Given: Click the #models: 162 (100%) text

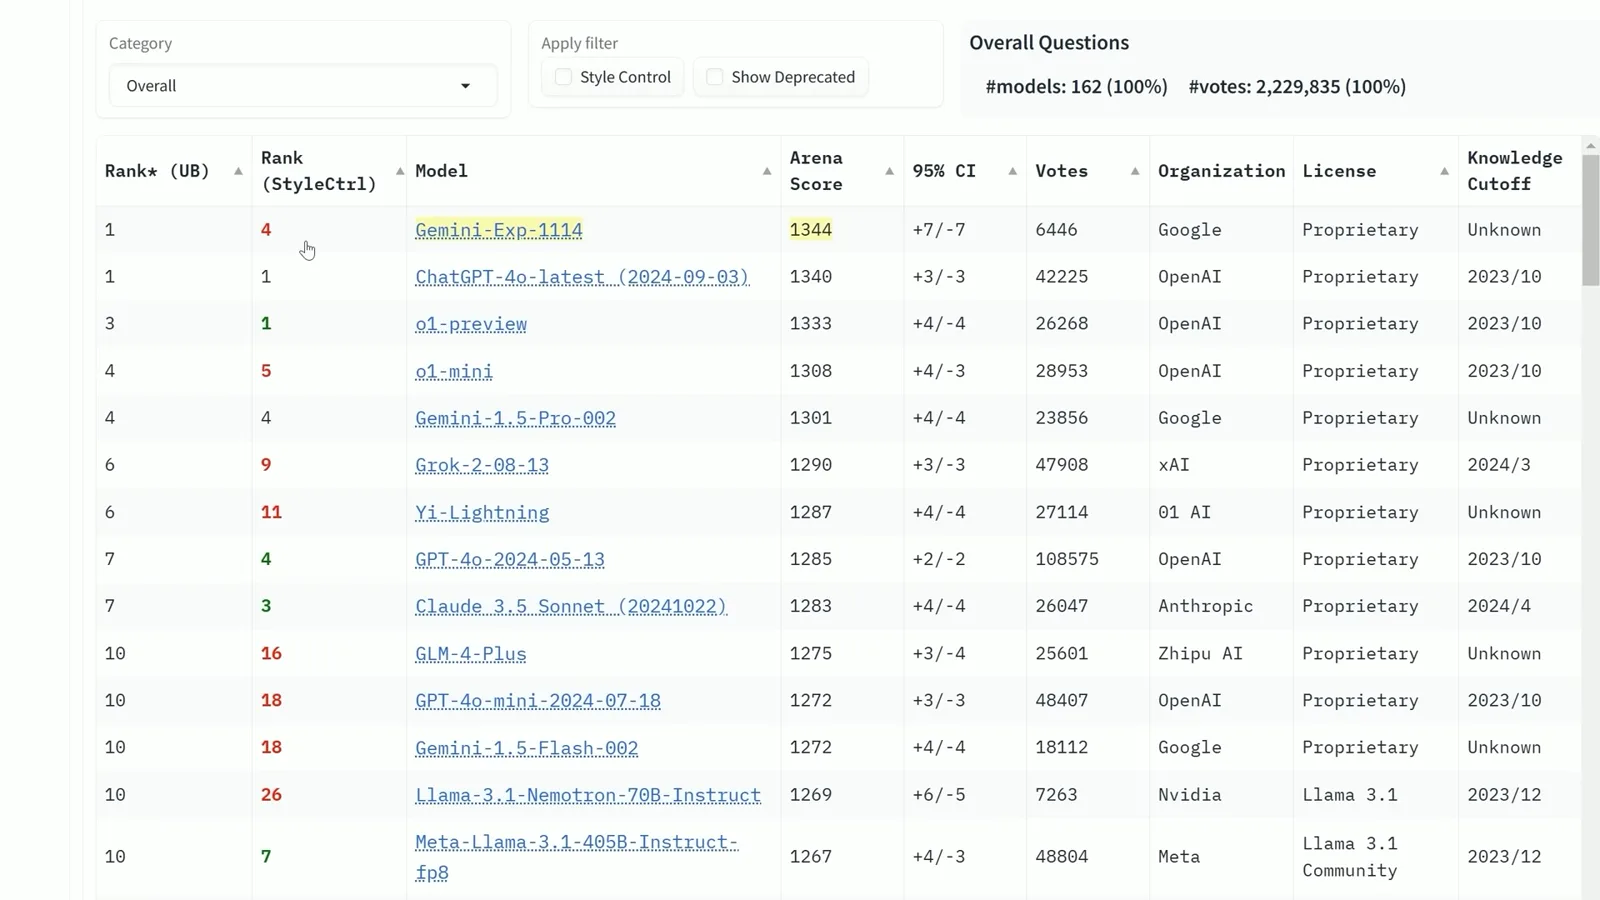Looking at the screenshot, I should tap(1076, 87).
